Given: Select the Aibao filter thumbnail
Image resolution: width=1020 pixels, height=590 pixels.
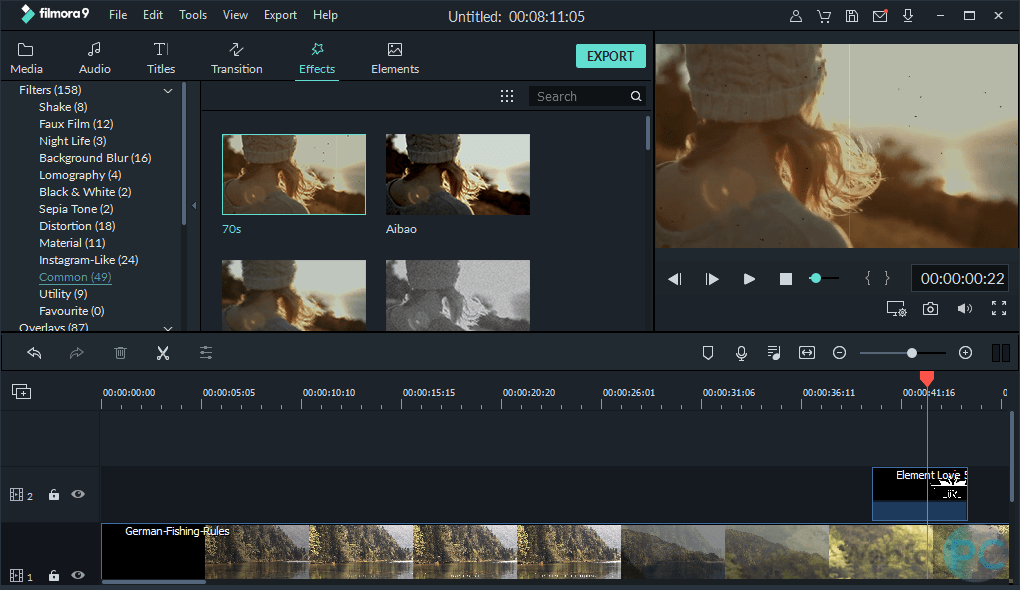Looking at the screenshot, I should pos(457,174).
